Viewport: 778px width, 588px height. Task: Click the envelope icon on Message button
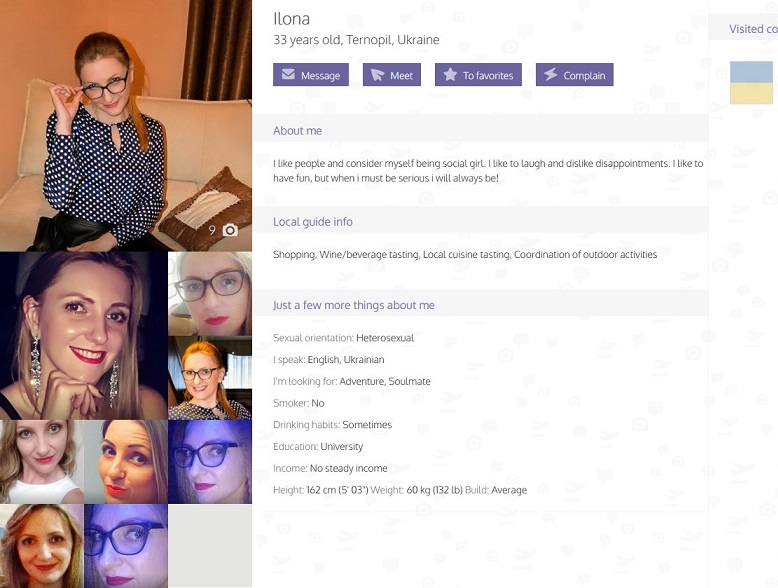(288, 74)
